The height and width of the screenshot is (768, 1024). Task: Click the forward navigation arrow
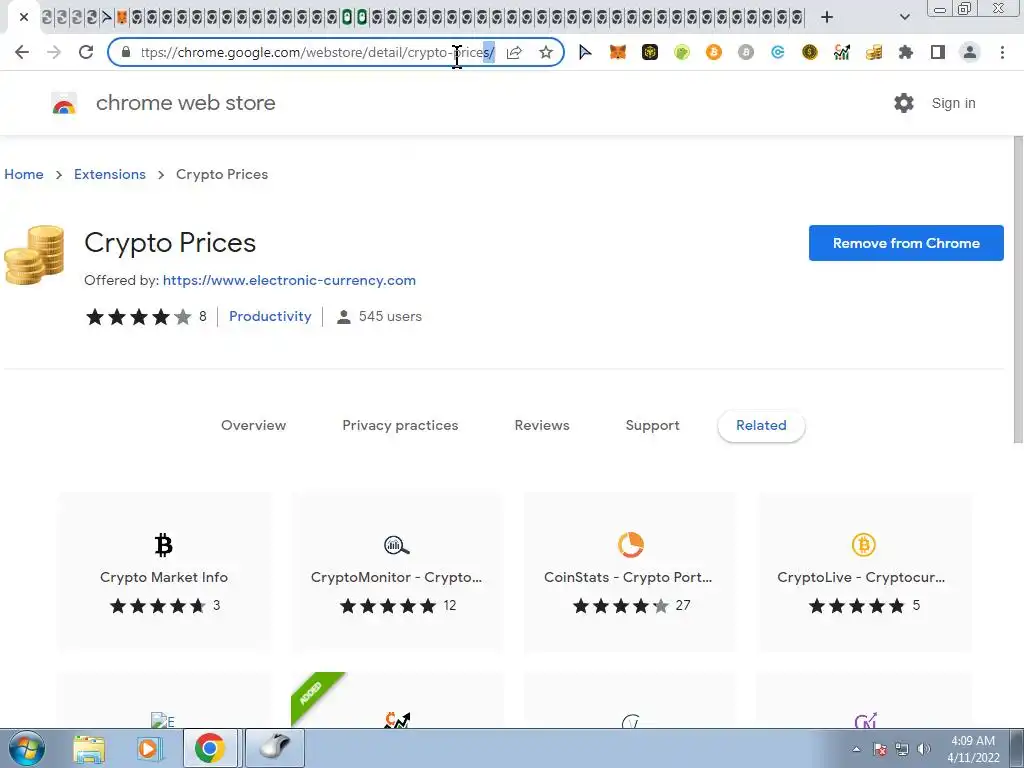pos(54,52)
